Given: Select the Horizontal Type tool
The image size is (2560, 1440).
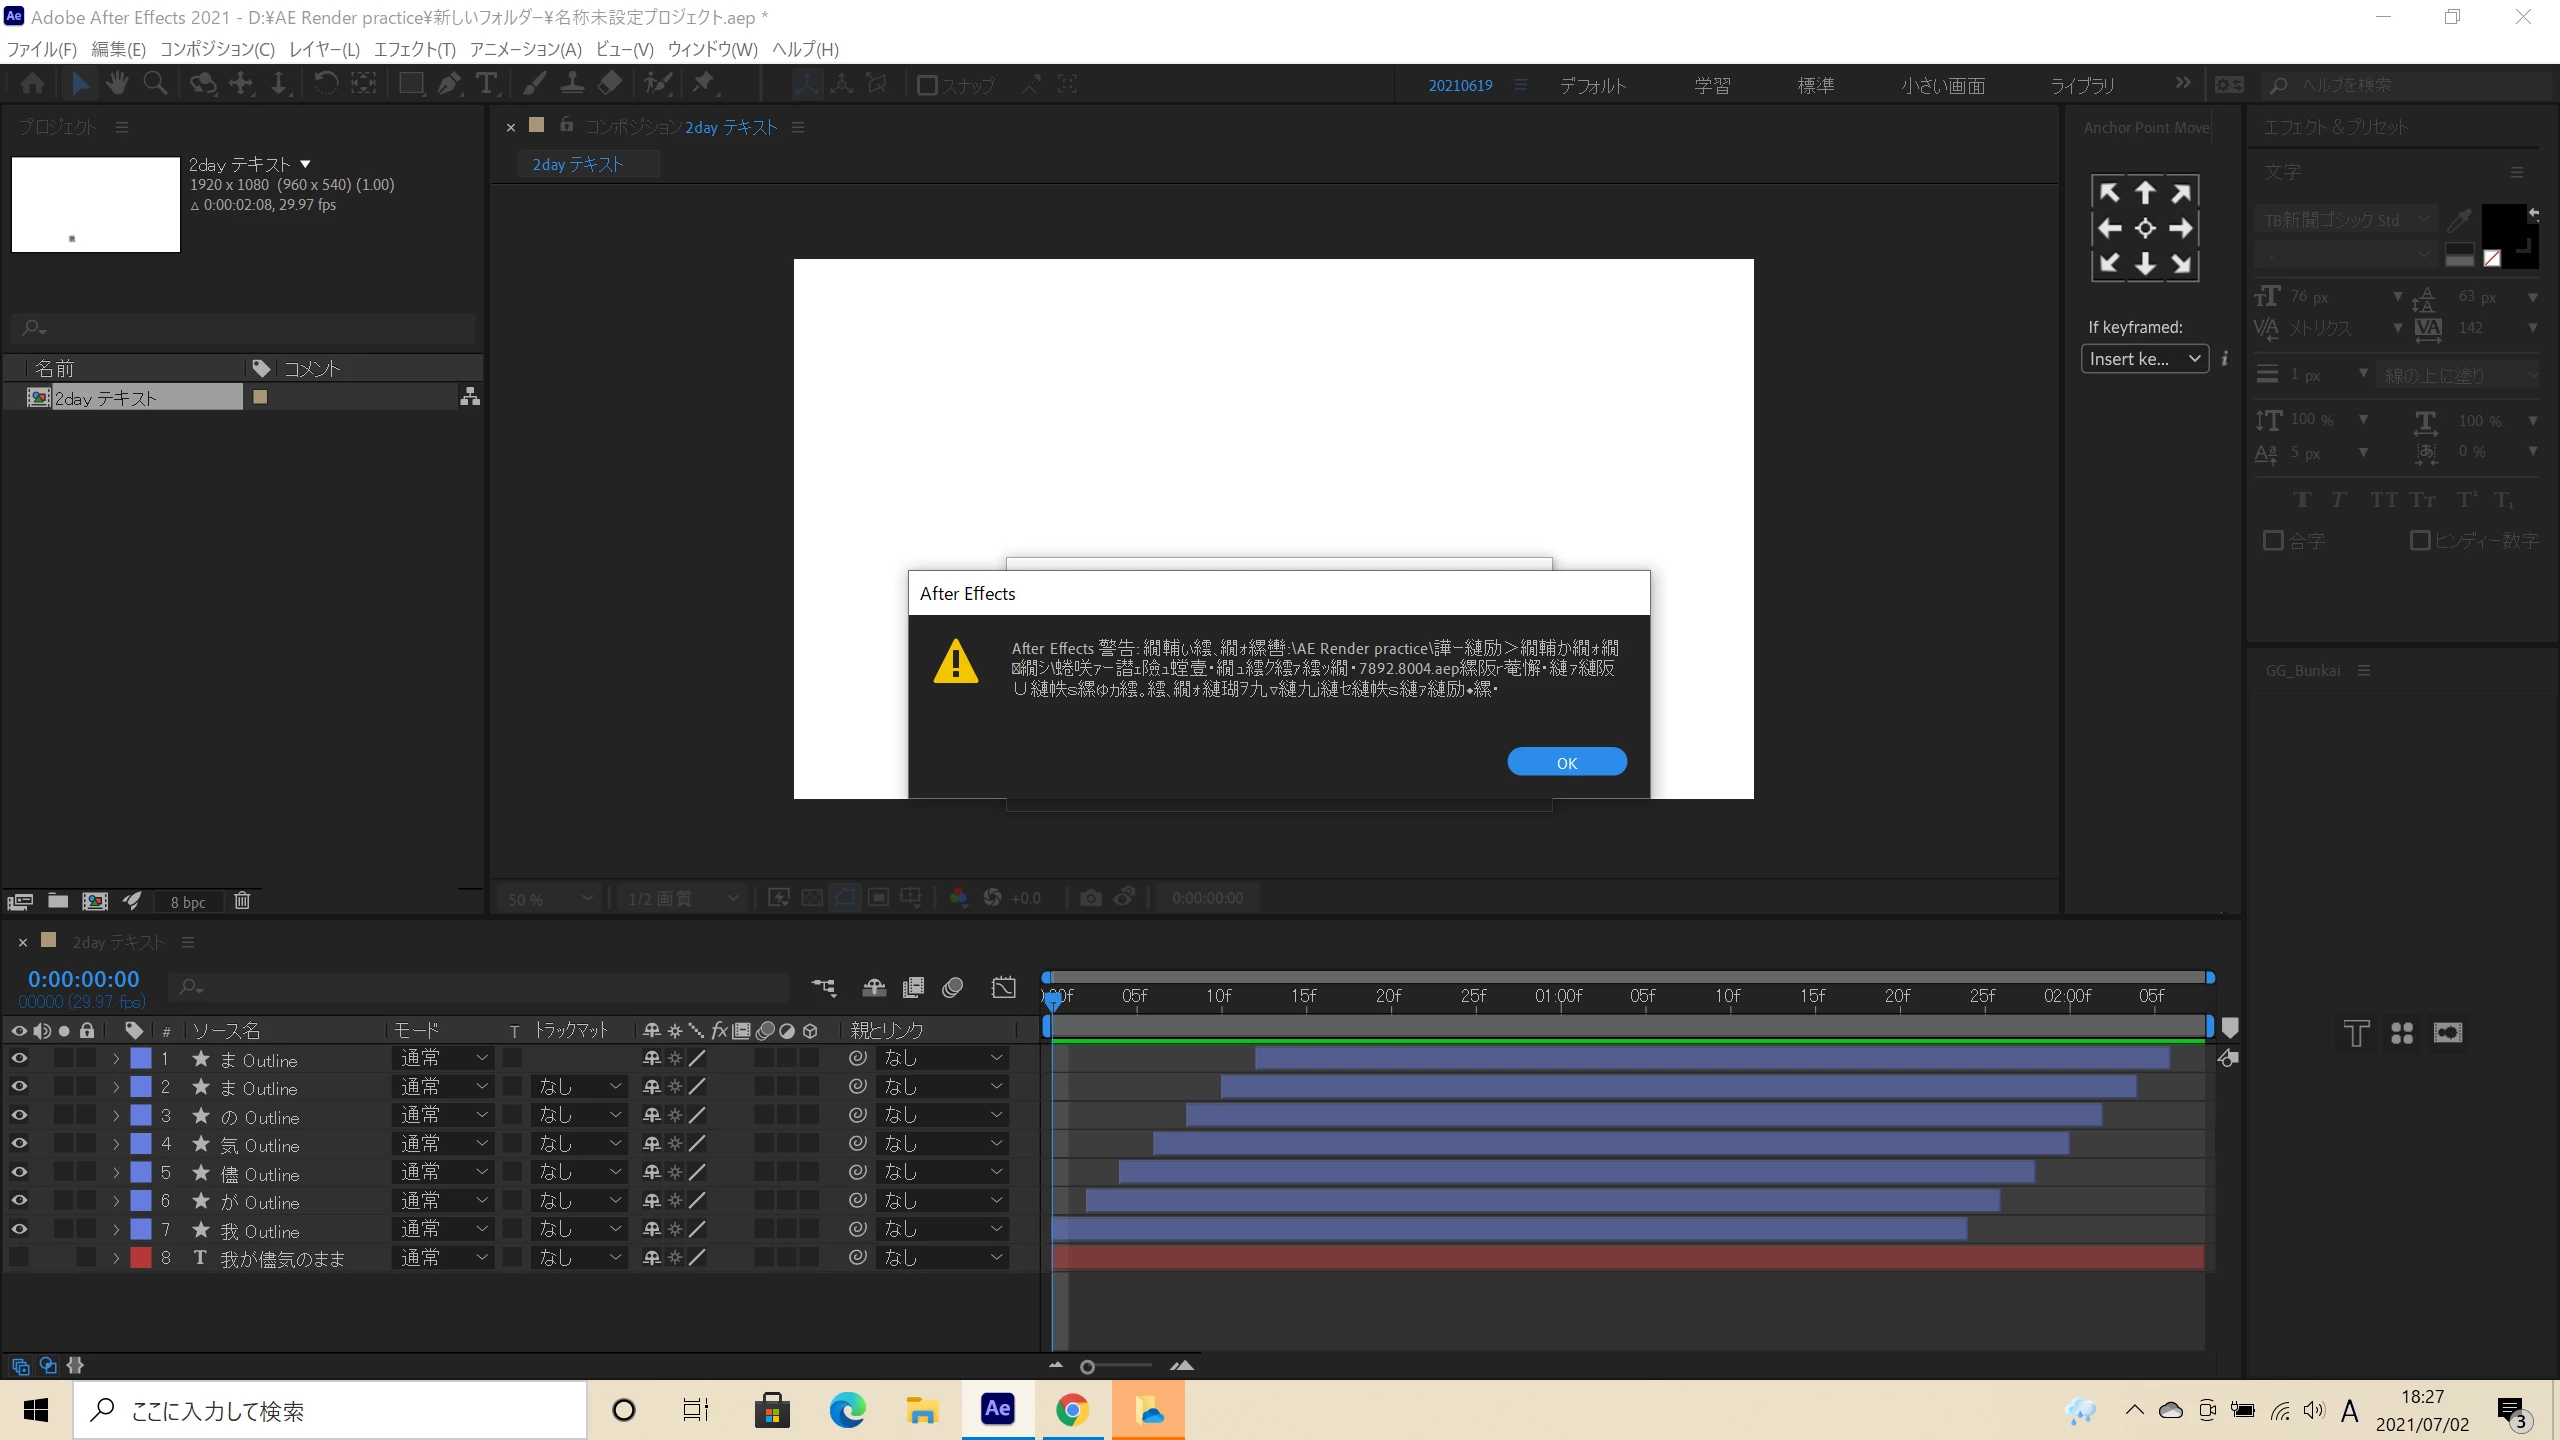Looking at the screenshot, I should [486, 84].
